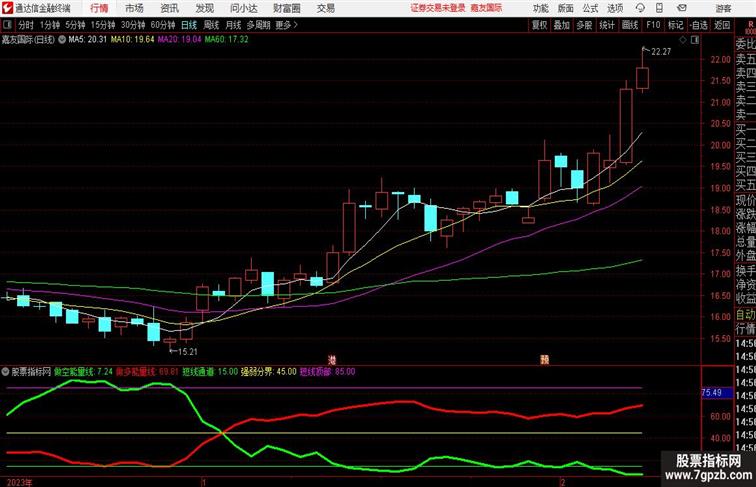756x487 pixels.
Task: Click the diamond icon above the chart
Action: pyautogui.click(x=683, y=40)
